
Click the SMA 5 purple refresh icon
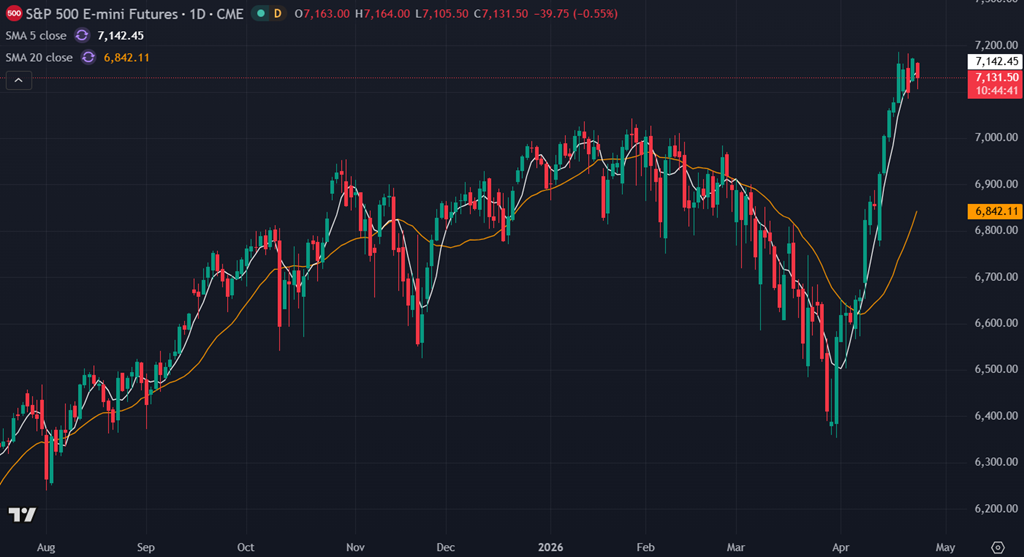click(x=83, y=36)
